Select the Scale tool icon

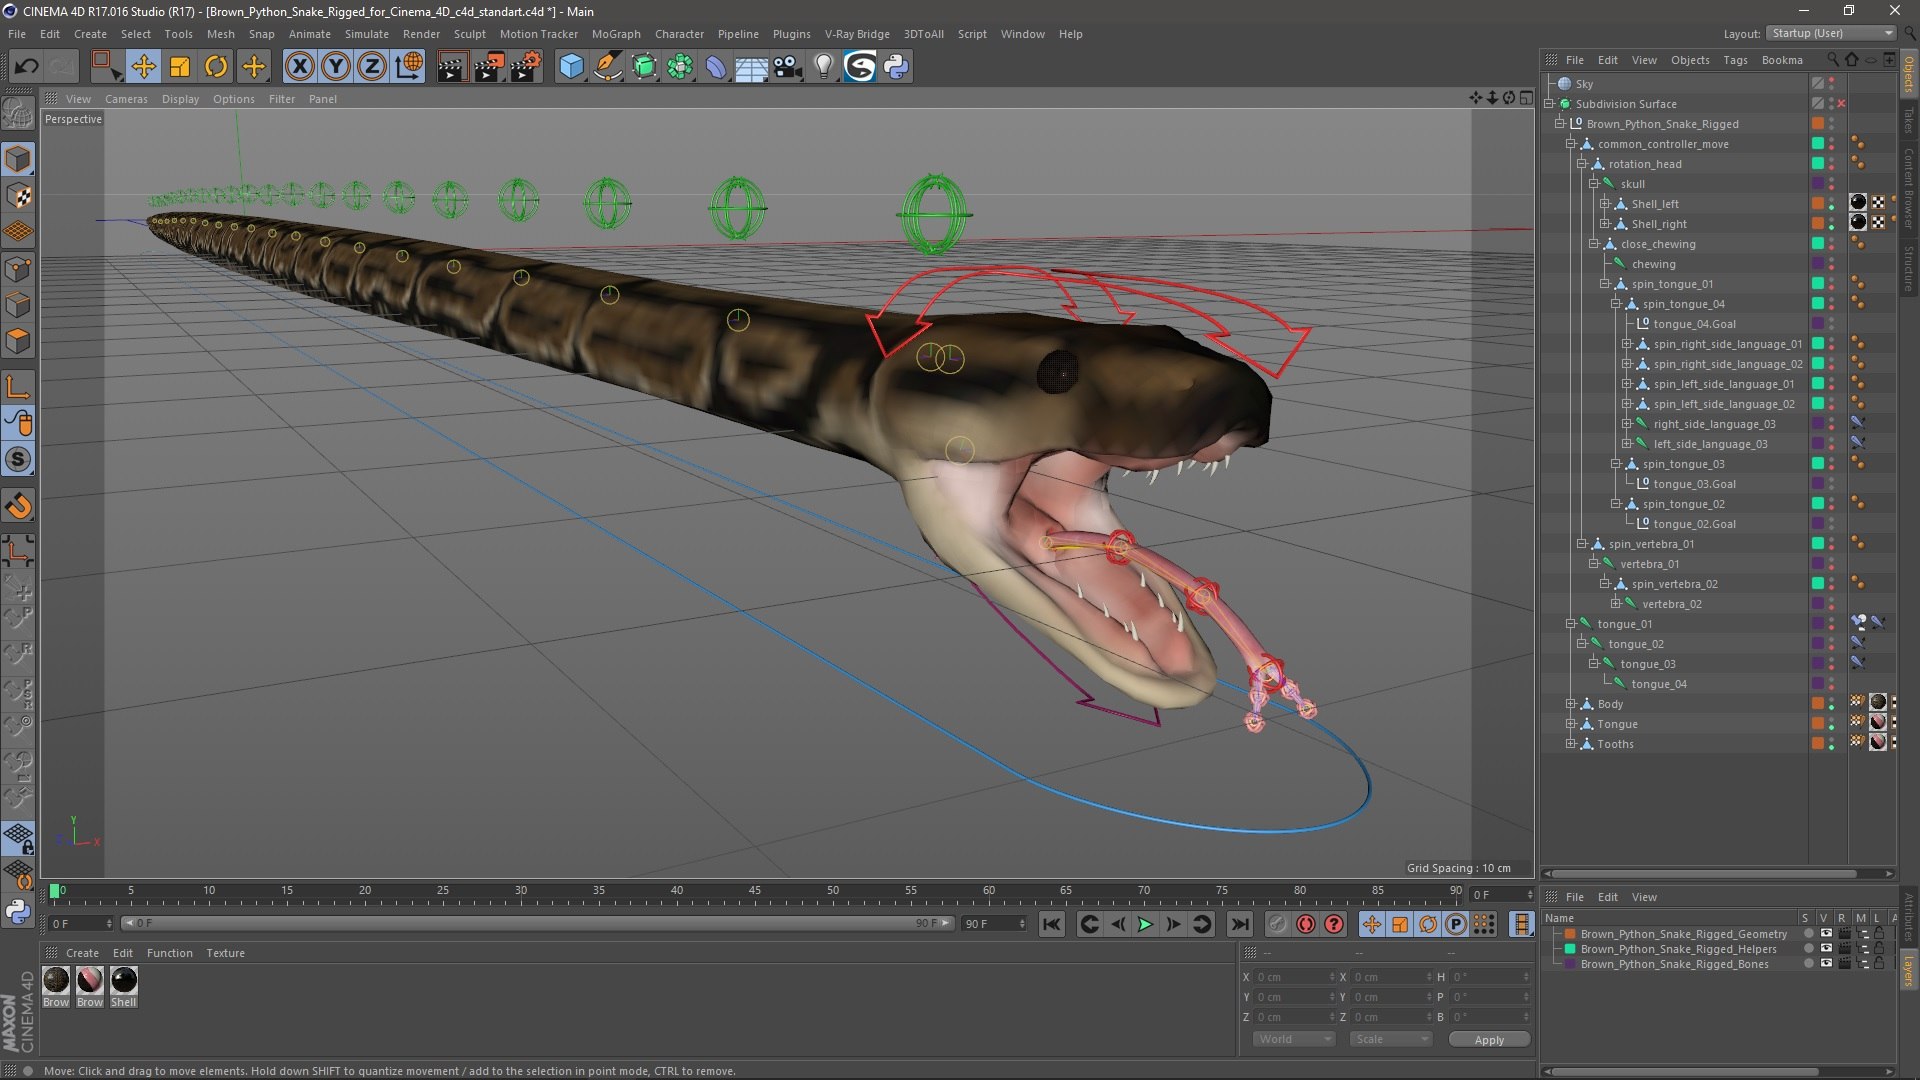[180, 67]
